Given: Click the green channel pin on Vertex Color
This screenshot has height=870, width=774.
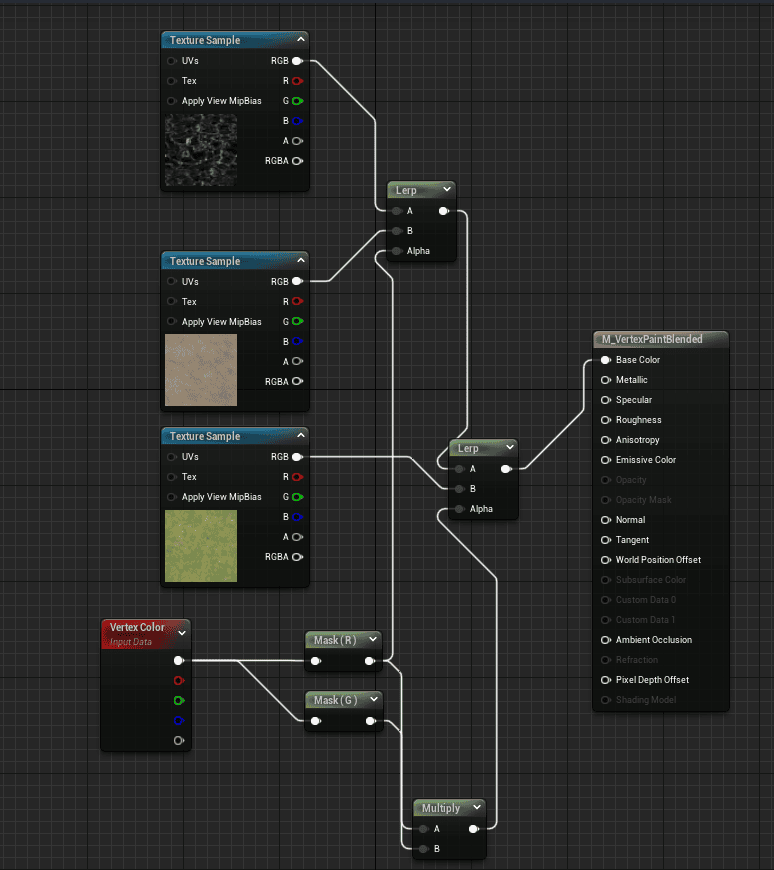Looking at the screenshot, I should [x=179, y=701].
